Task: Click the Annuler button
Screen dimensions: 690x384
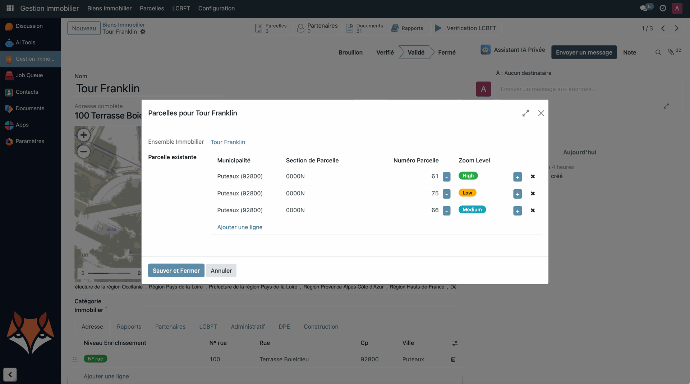Action: tap(221, 271)
